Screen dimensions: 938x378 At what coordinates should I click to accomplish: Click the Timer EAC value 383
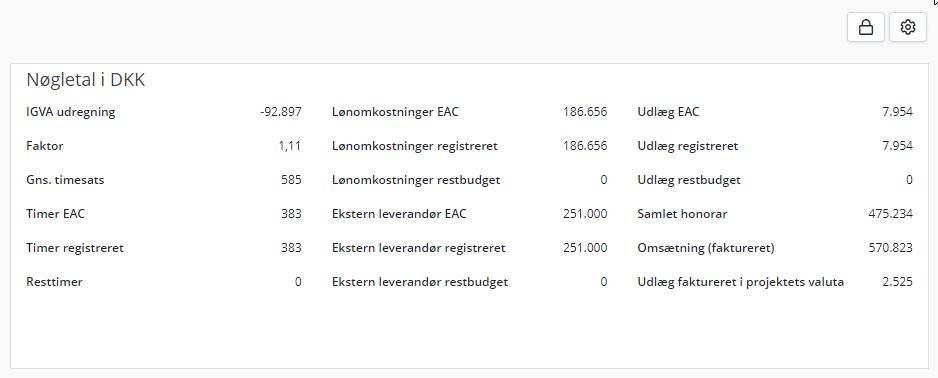click(291, 214)
